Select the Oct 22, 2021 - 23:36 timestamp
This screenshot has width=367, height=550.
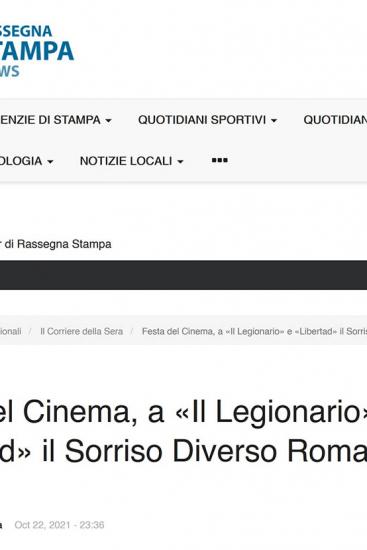click(x=59, y=525)
